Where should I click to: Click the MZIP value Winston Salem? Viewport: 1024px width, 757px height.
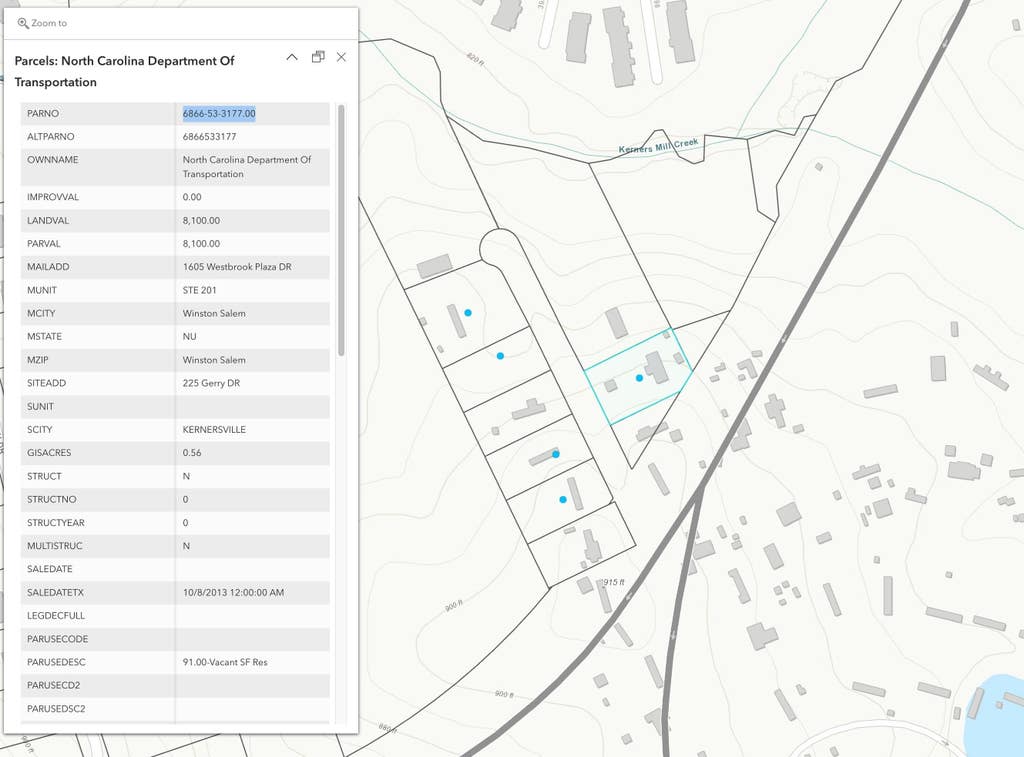tap(214, 360)
